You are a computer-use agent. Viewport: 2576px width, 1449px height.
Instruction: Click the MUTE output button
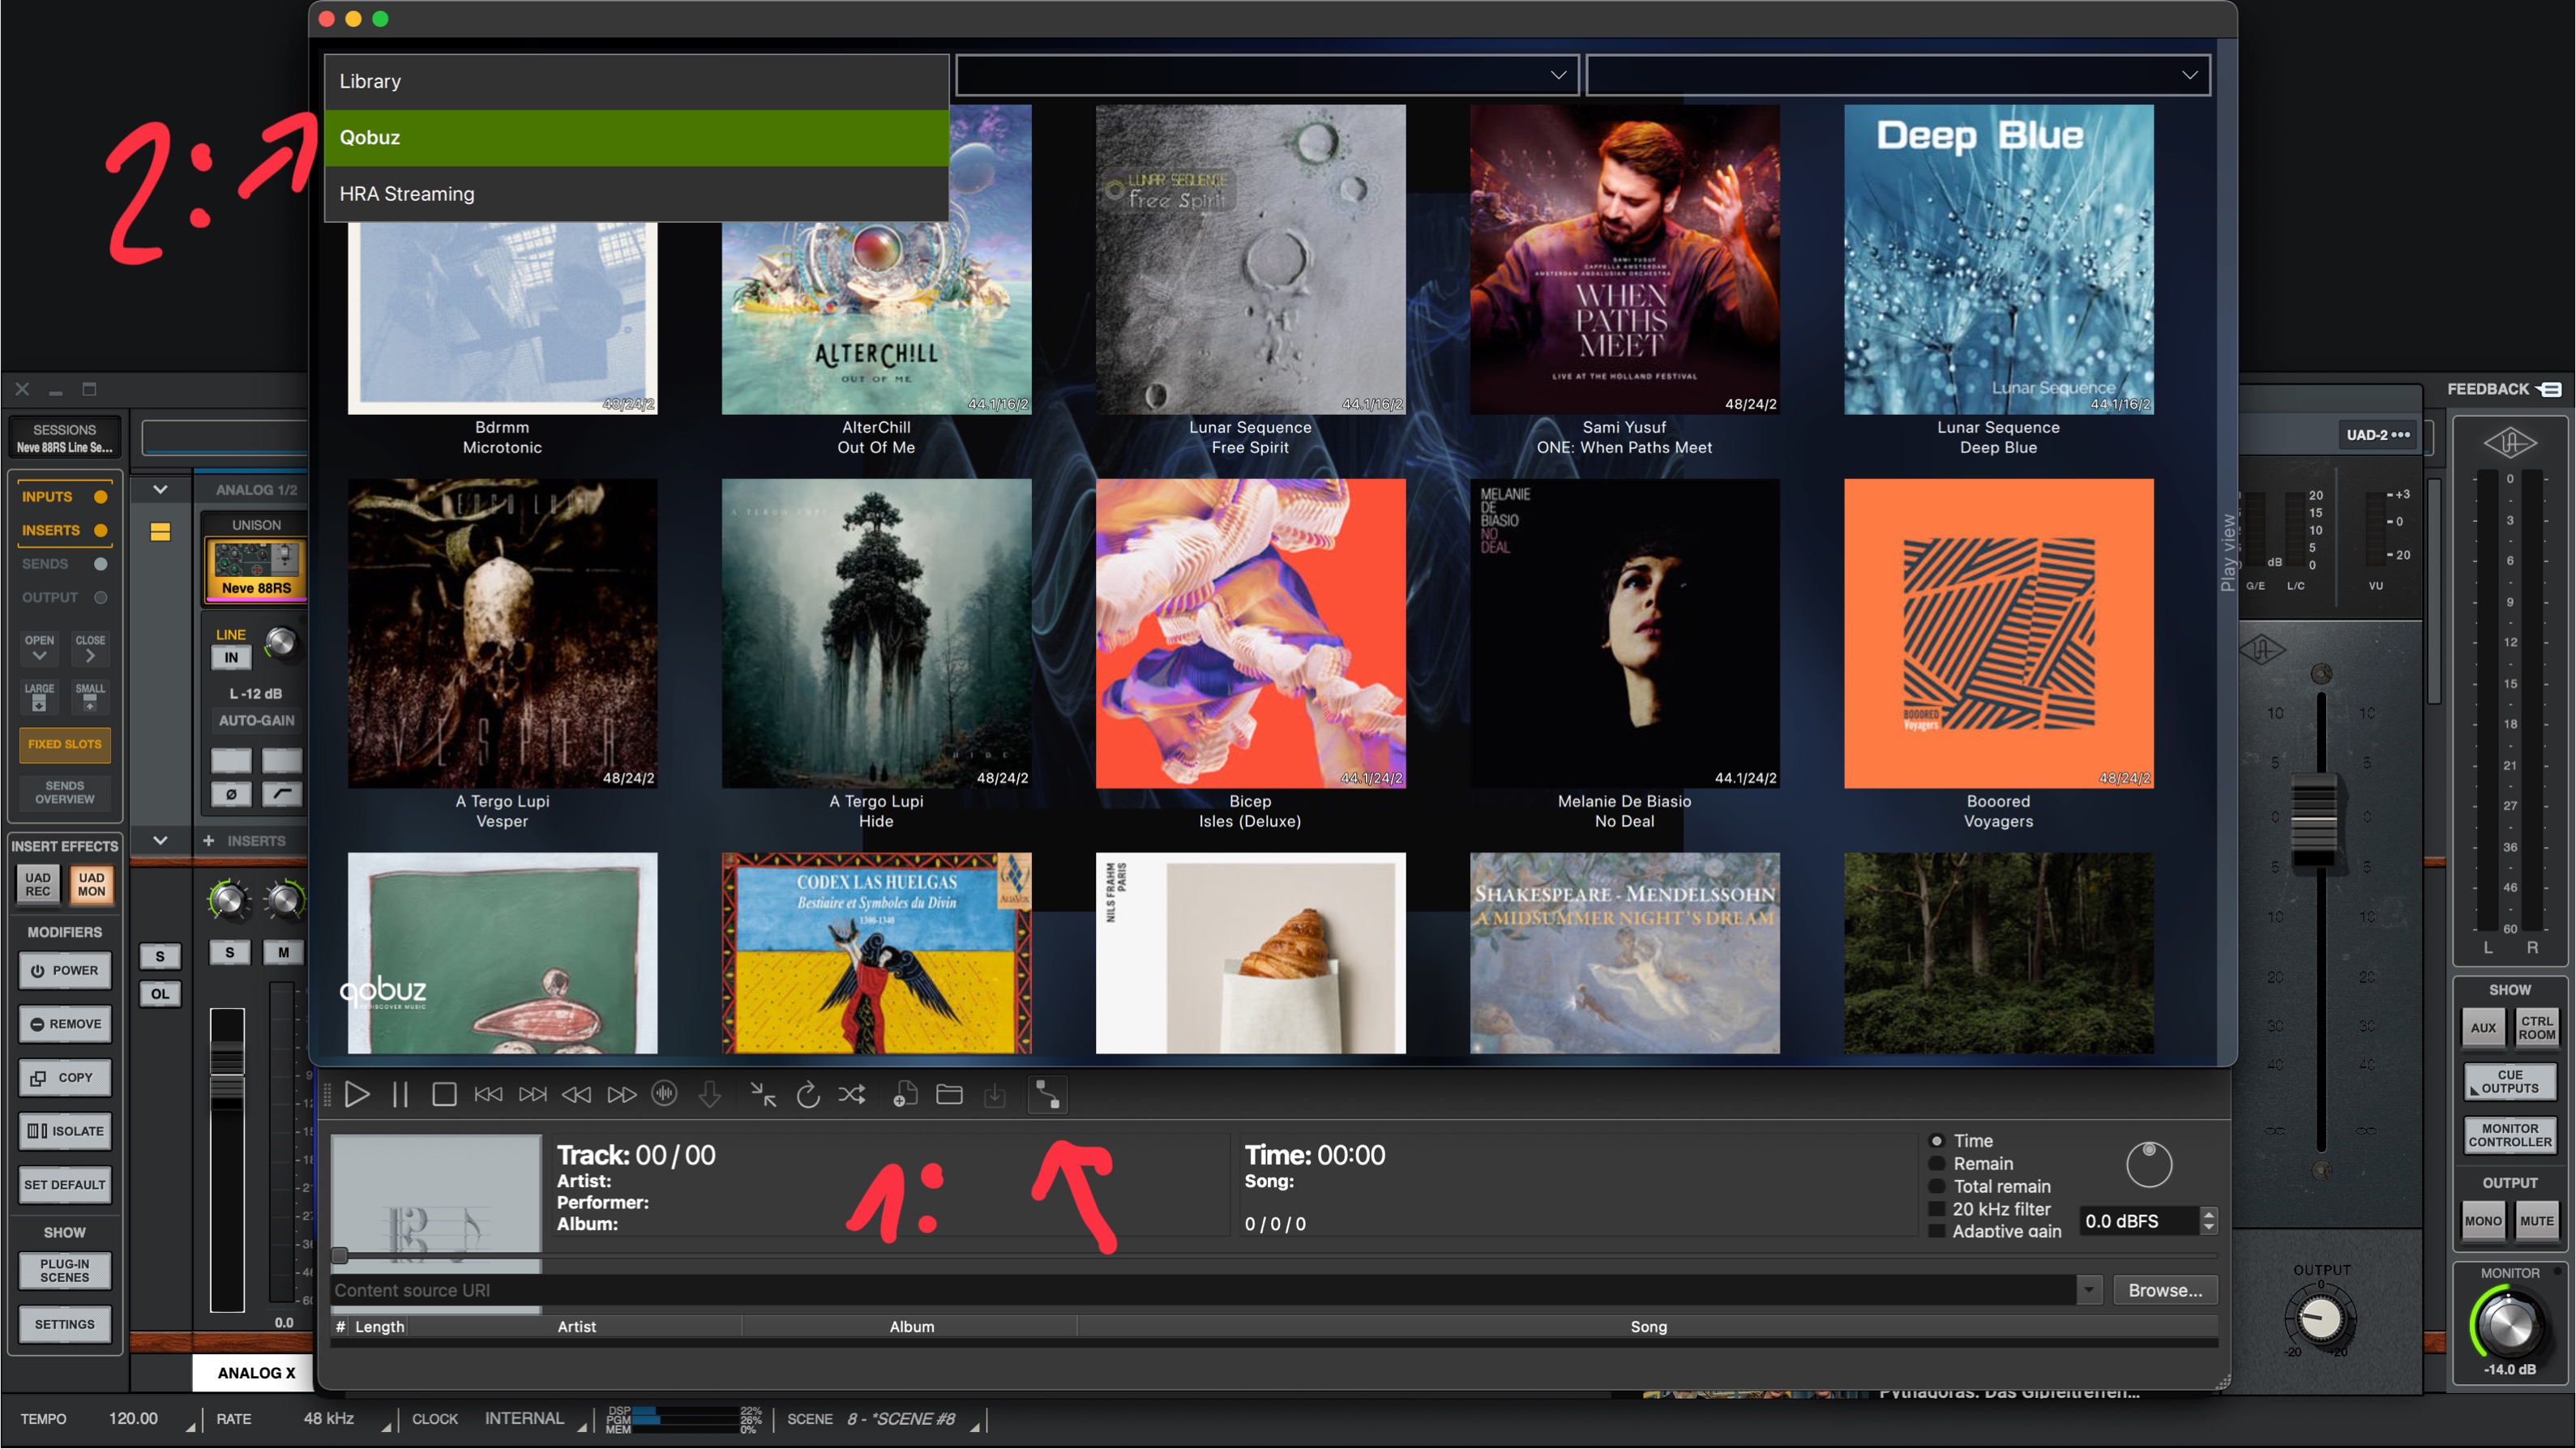pos(2536,1221)
